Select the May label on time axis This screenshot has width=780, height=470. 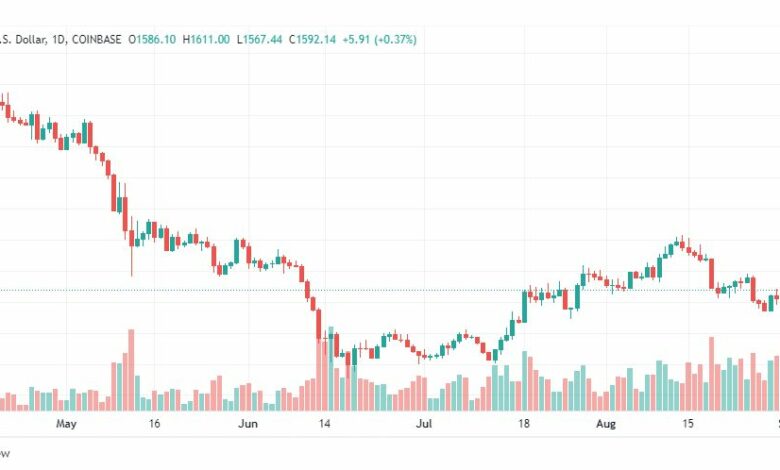pyautogui.click(x=66, y=424)
